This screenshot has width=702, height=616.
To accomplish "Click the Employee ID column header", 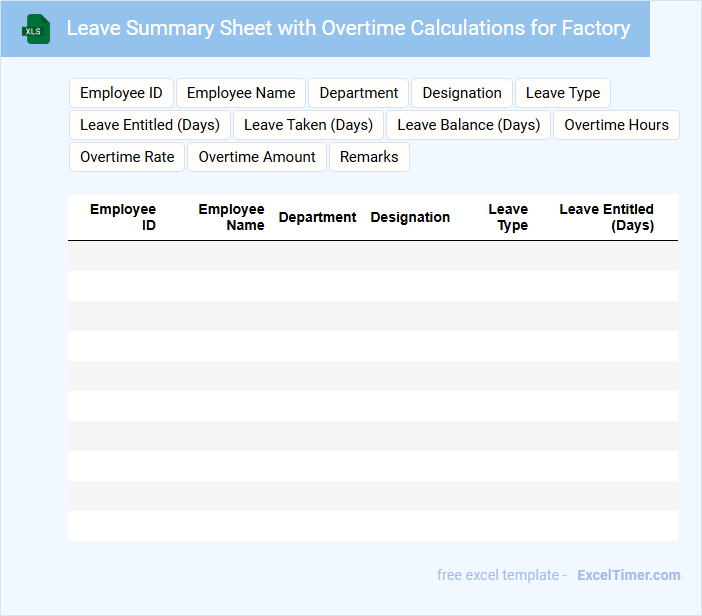I will [123, 217].
